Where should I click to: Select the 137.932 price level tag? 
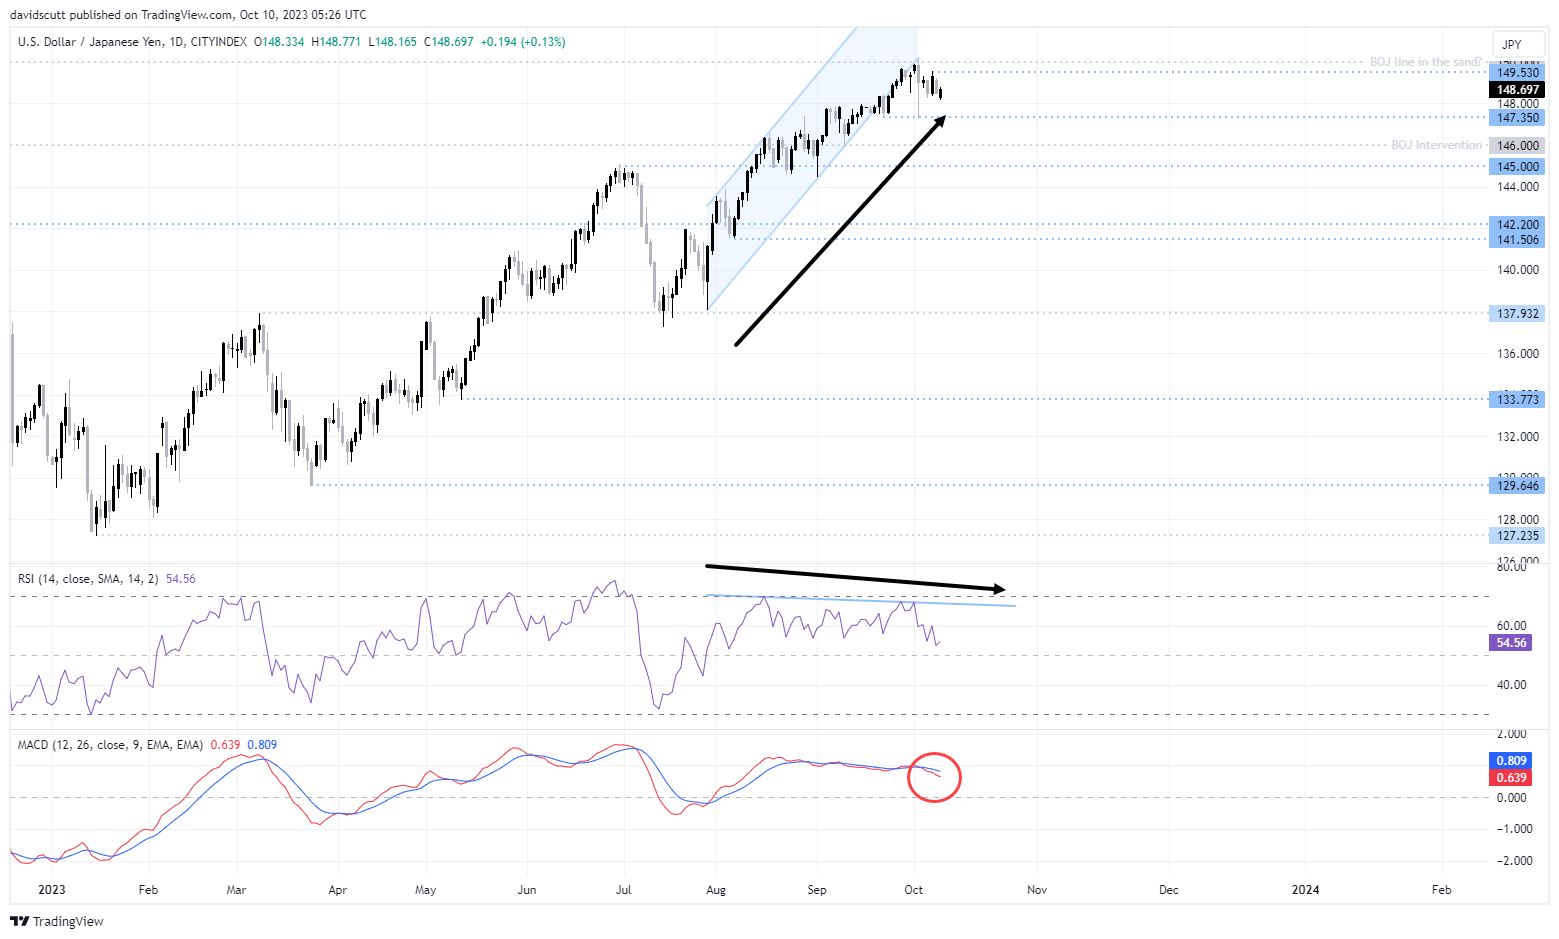point(1517,314)
